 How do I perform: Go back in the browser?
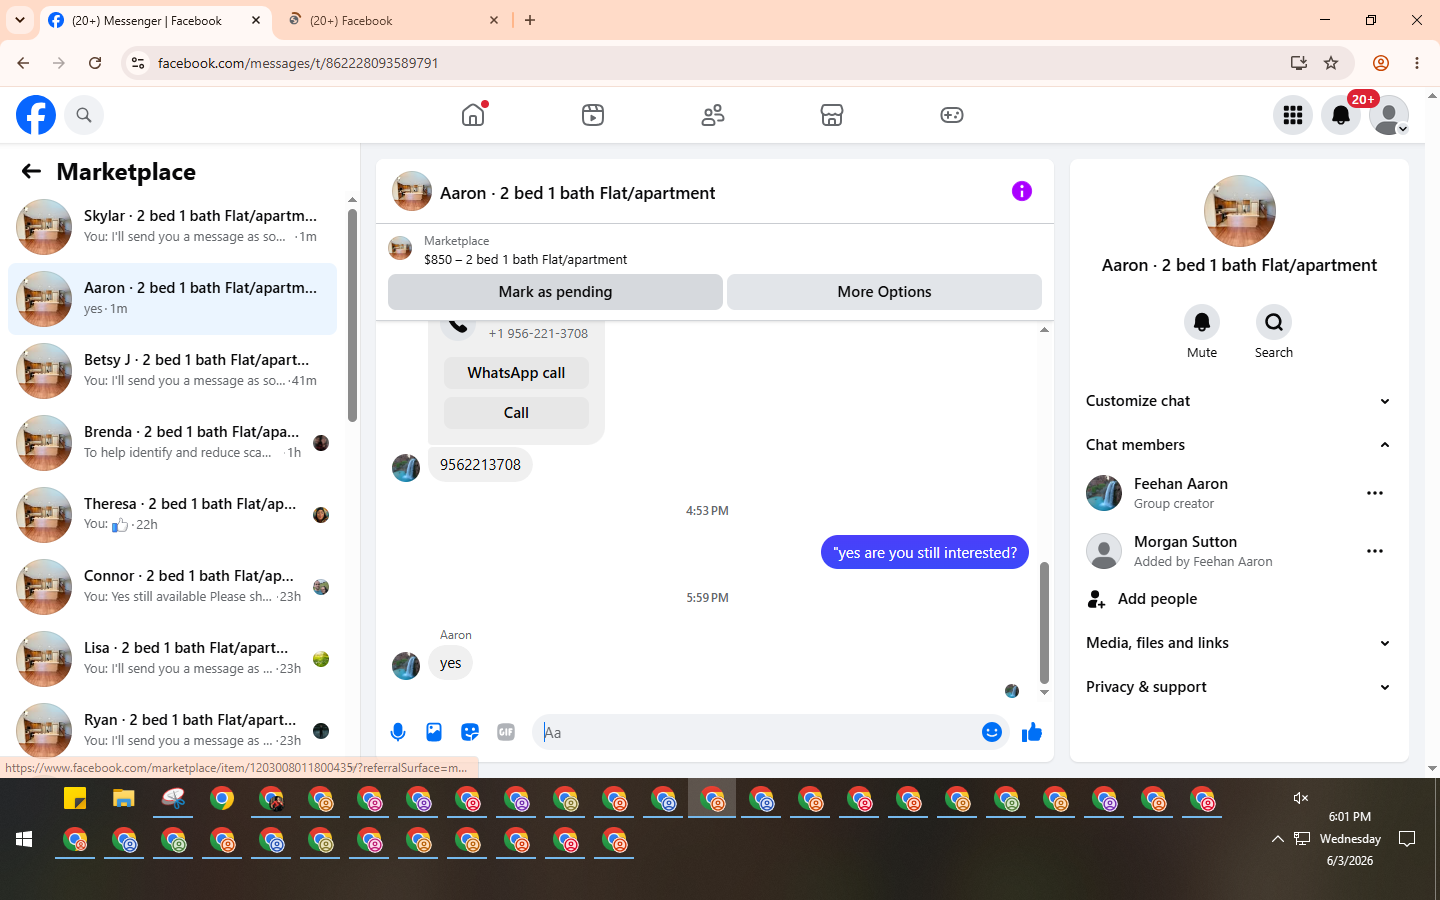tap(23, 63)
